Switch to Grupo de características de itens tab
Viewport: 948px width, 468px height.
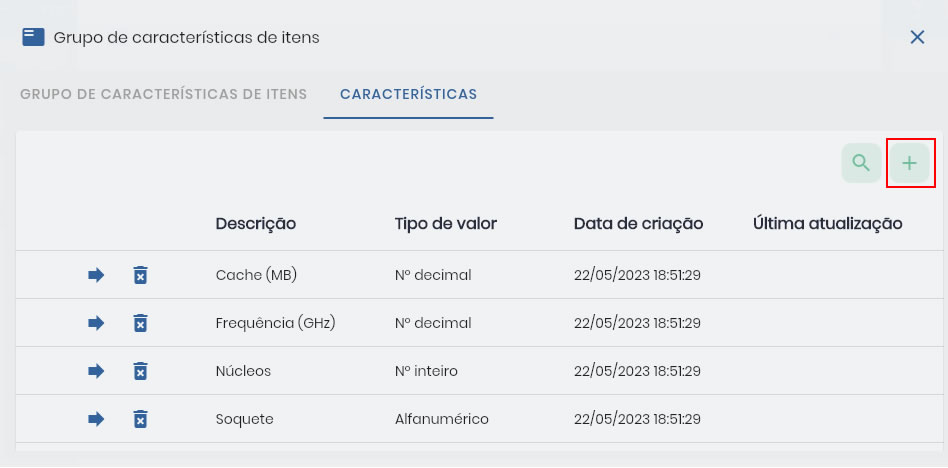click(x=163, y=94)
